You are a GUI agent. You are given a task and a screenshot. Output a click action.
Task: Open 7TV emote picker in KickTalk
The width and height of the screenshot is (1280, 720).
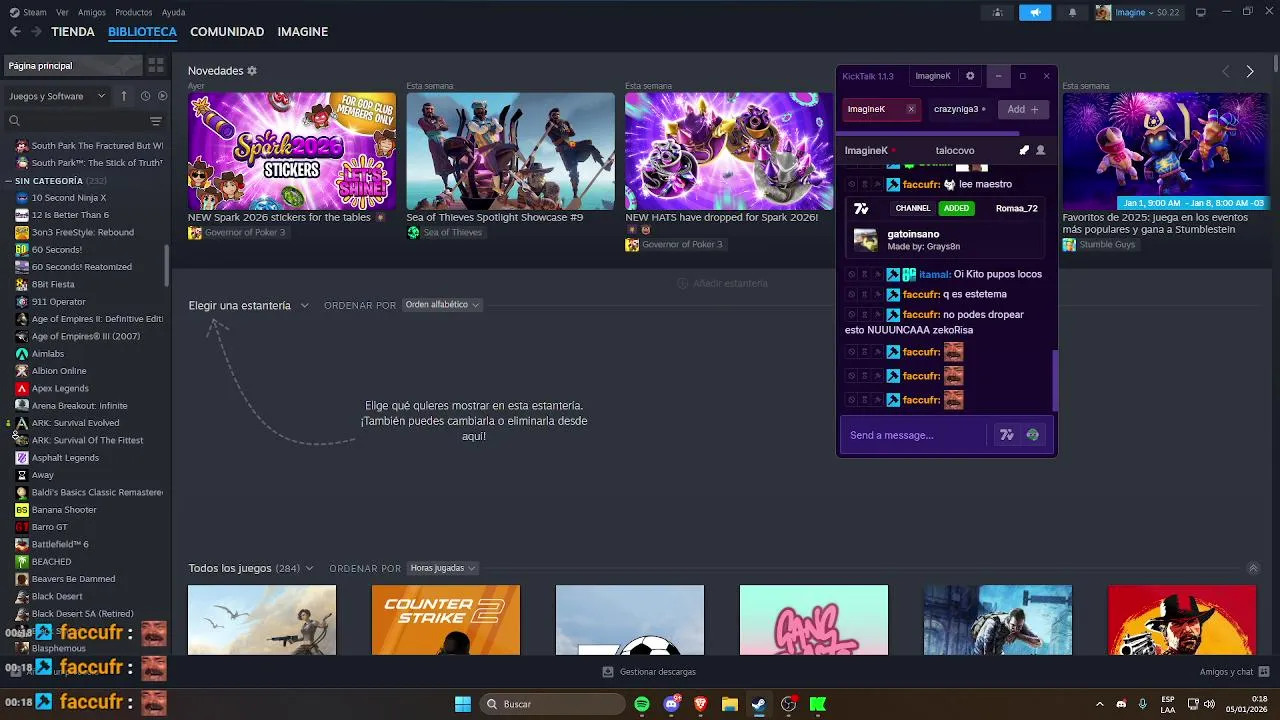point(1007,435)
